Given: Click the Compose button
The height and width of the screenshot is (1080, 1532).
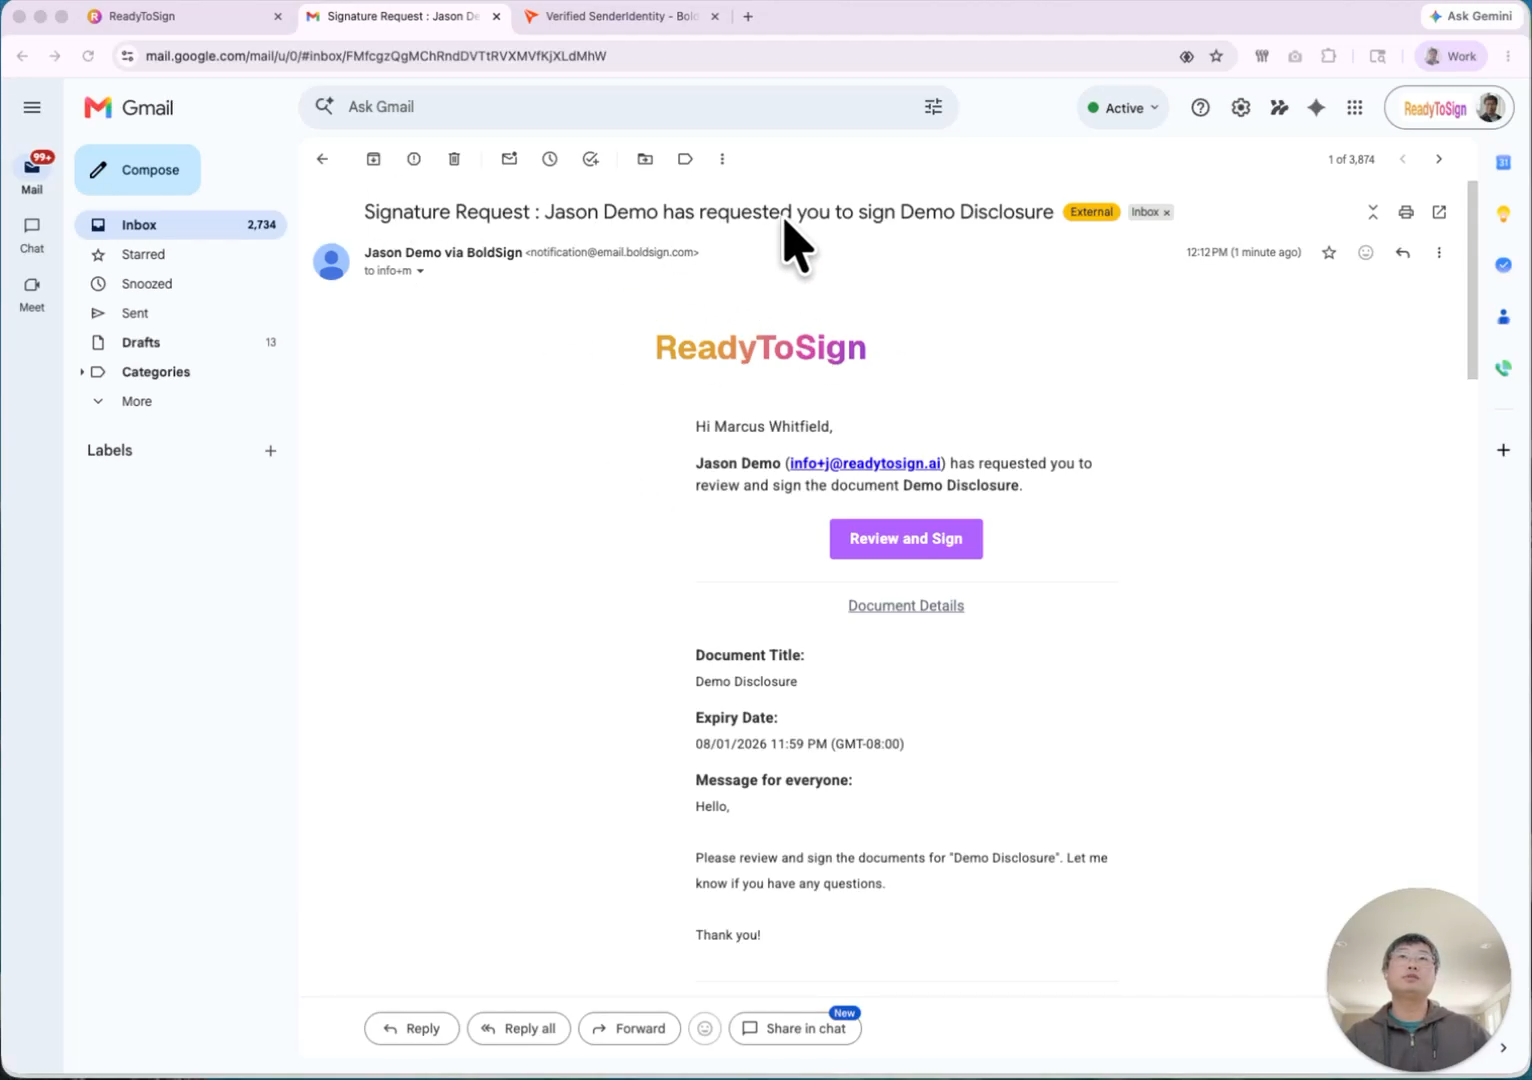Looking at the screenshot, I should 138,170.
